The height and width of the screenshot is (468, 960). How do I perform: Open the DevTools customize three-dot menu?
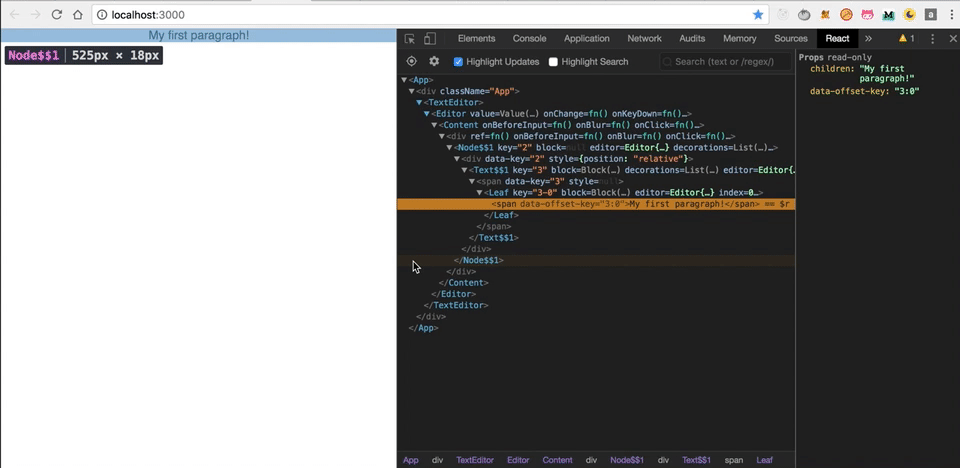point(932,39)
